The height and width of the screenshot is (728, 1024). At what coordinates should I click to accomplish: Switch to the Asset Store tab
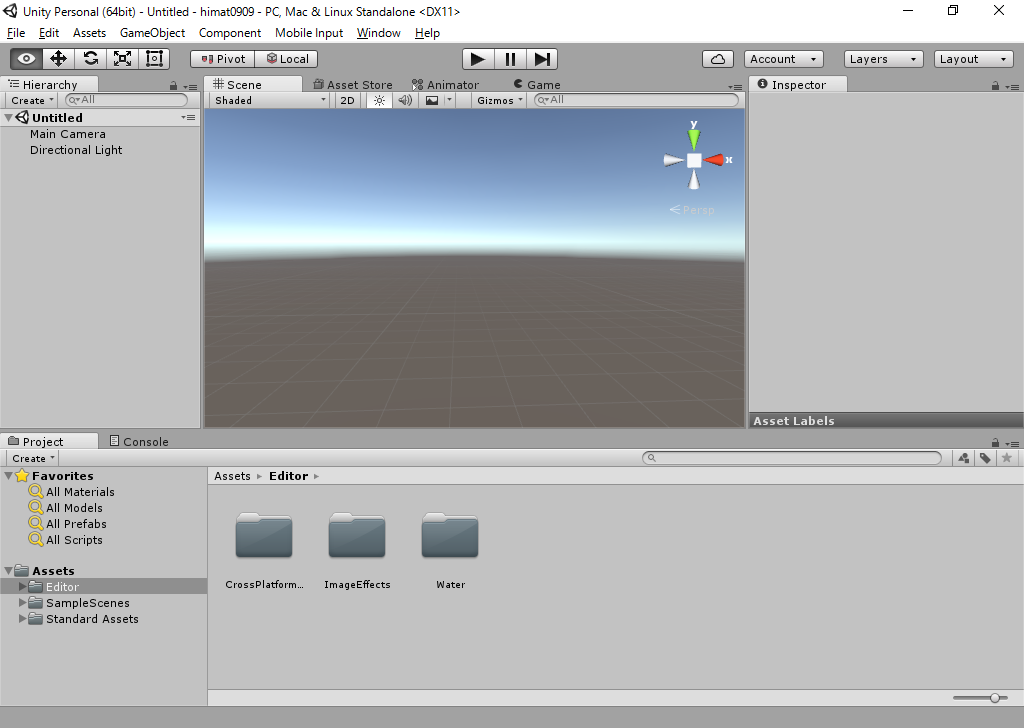[353, 84]
